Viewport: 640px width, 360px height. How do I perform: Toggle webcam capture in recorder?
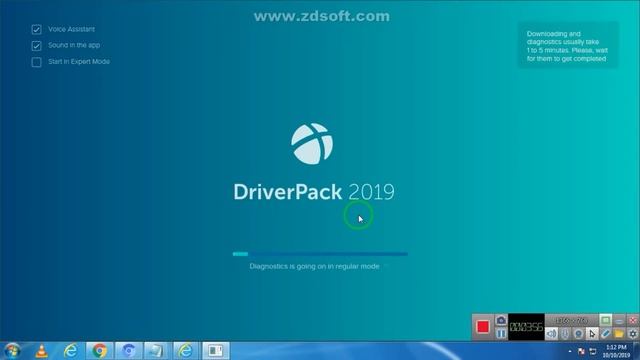[578, 334]
